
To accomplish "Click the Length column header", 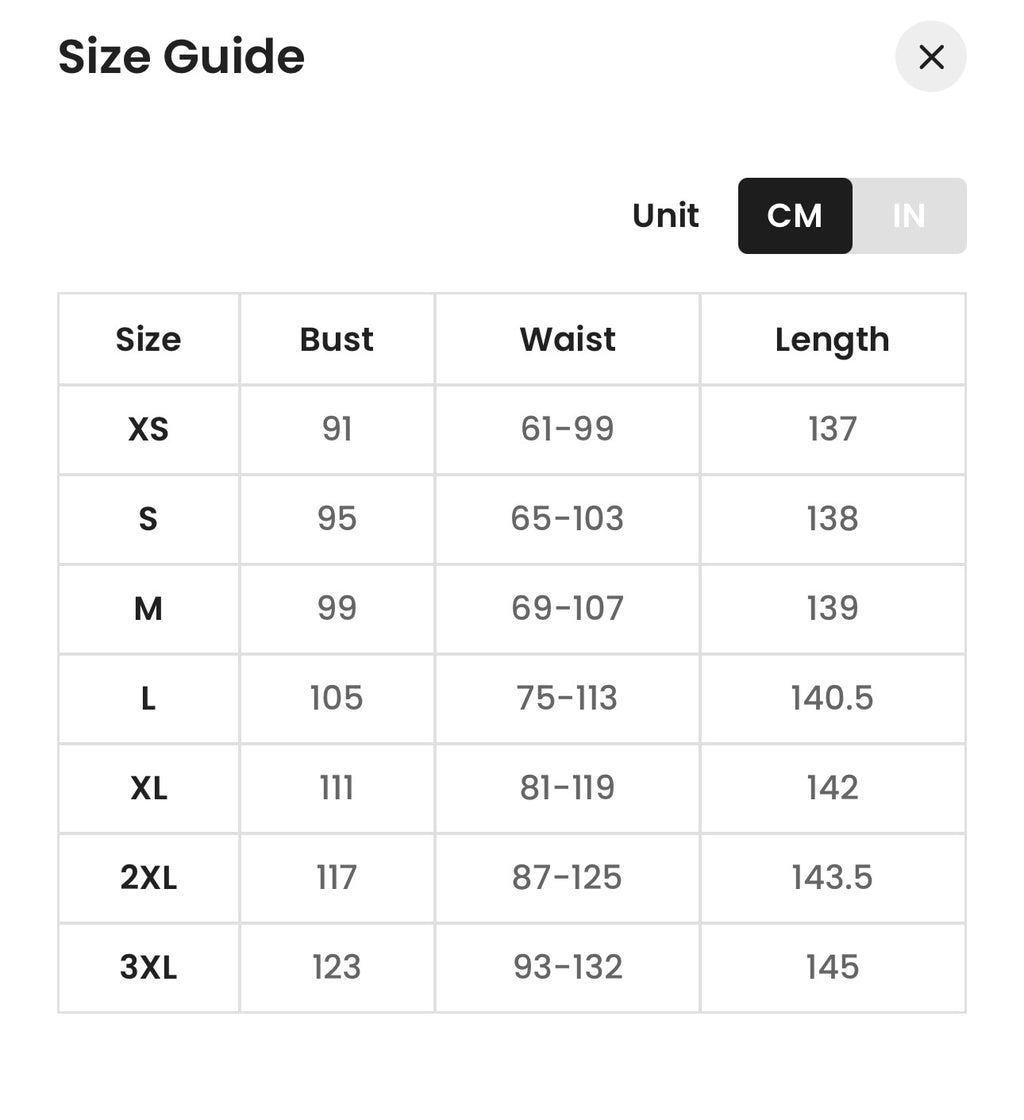I will click(x=833, y=339).
